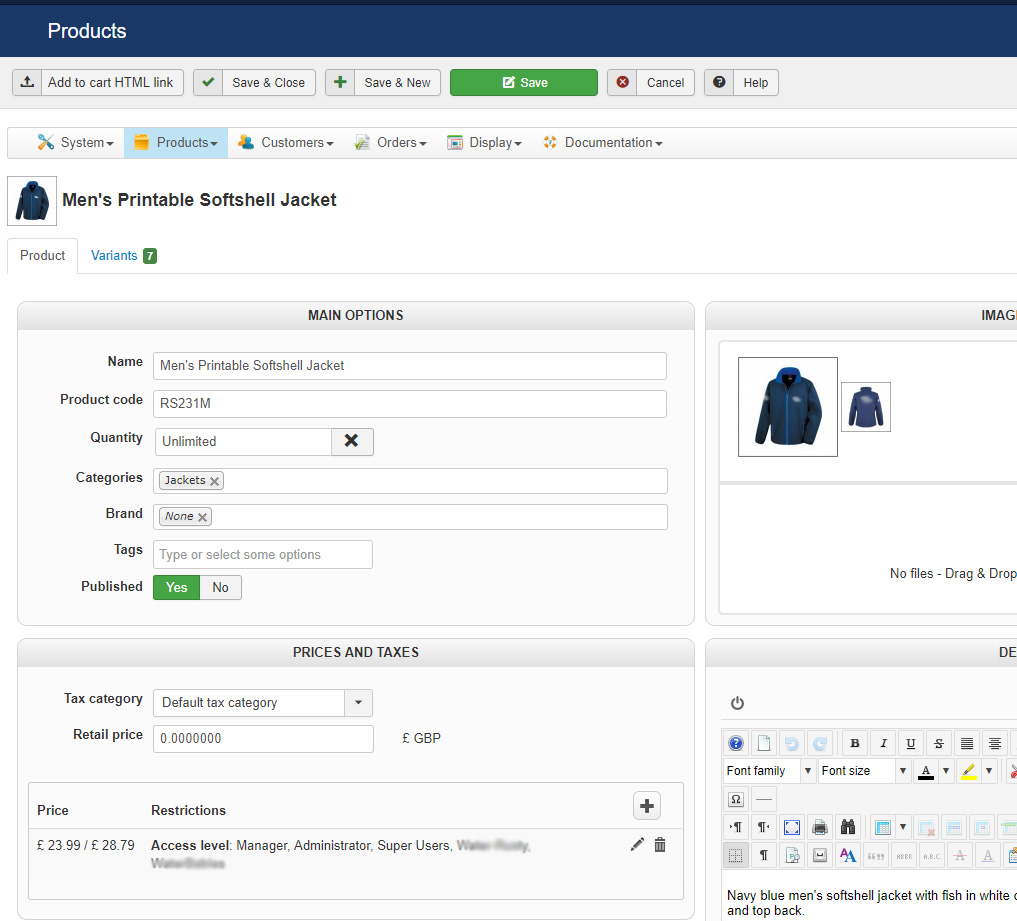Open the Orders menu
Screen dimensions: 1017x921
391,143
